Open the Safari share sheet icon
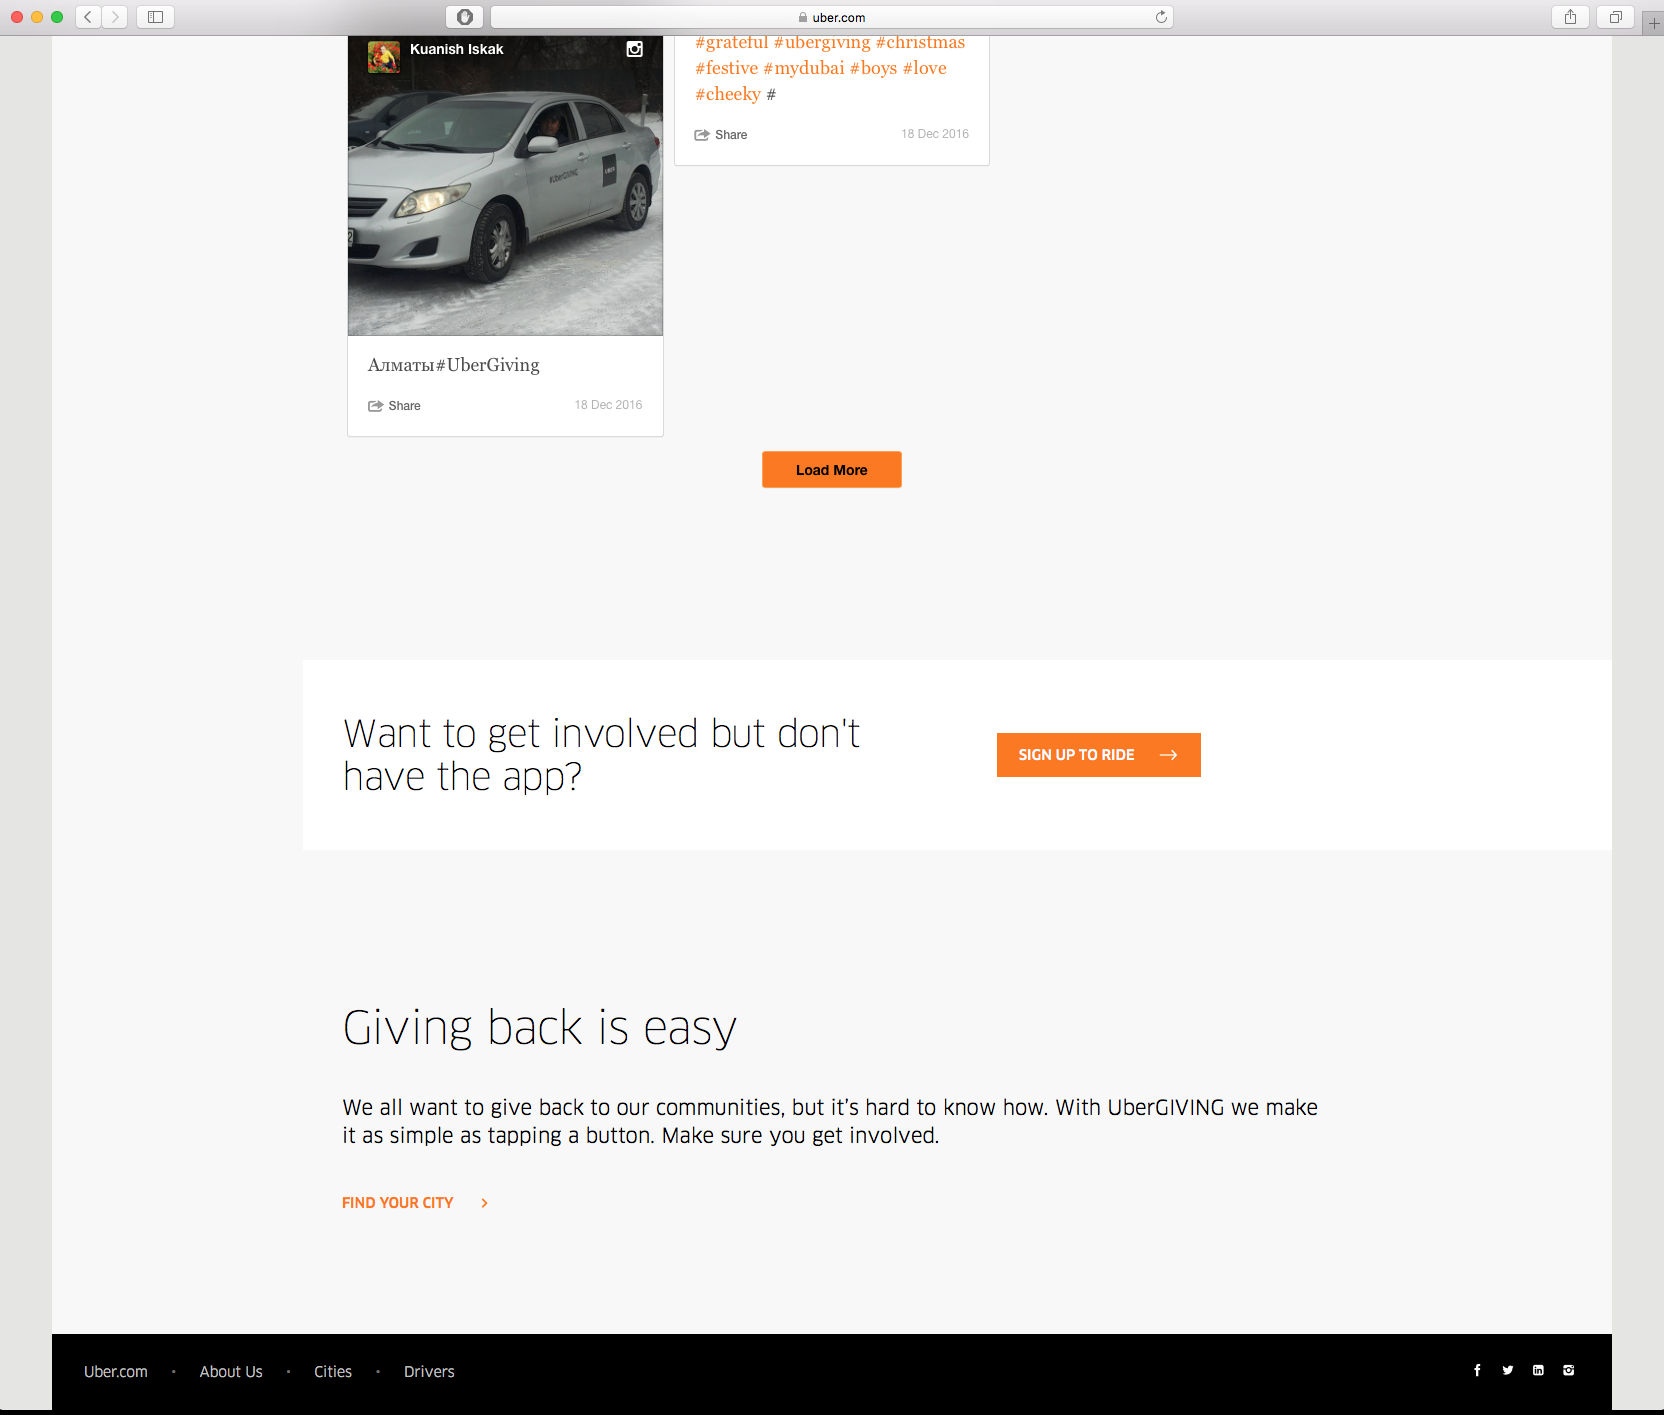 (x=1570, y=17)
